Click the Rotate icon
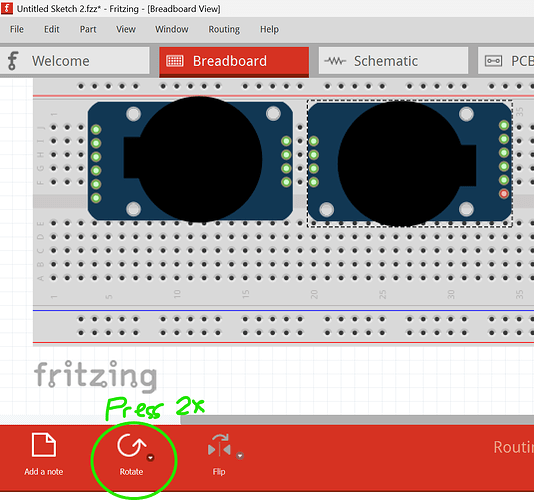Image resolution: width=534 pixels, height=500 pixels. pyautogui.click(x=131, y=445)
